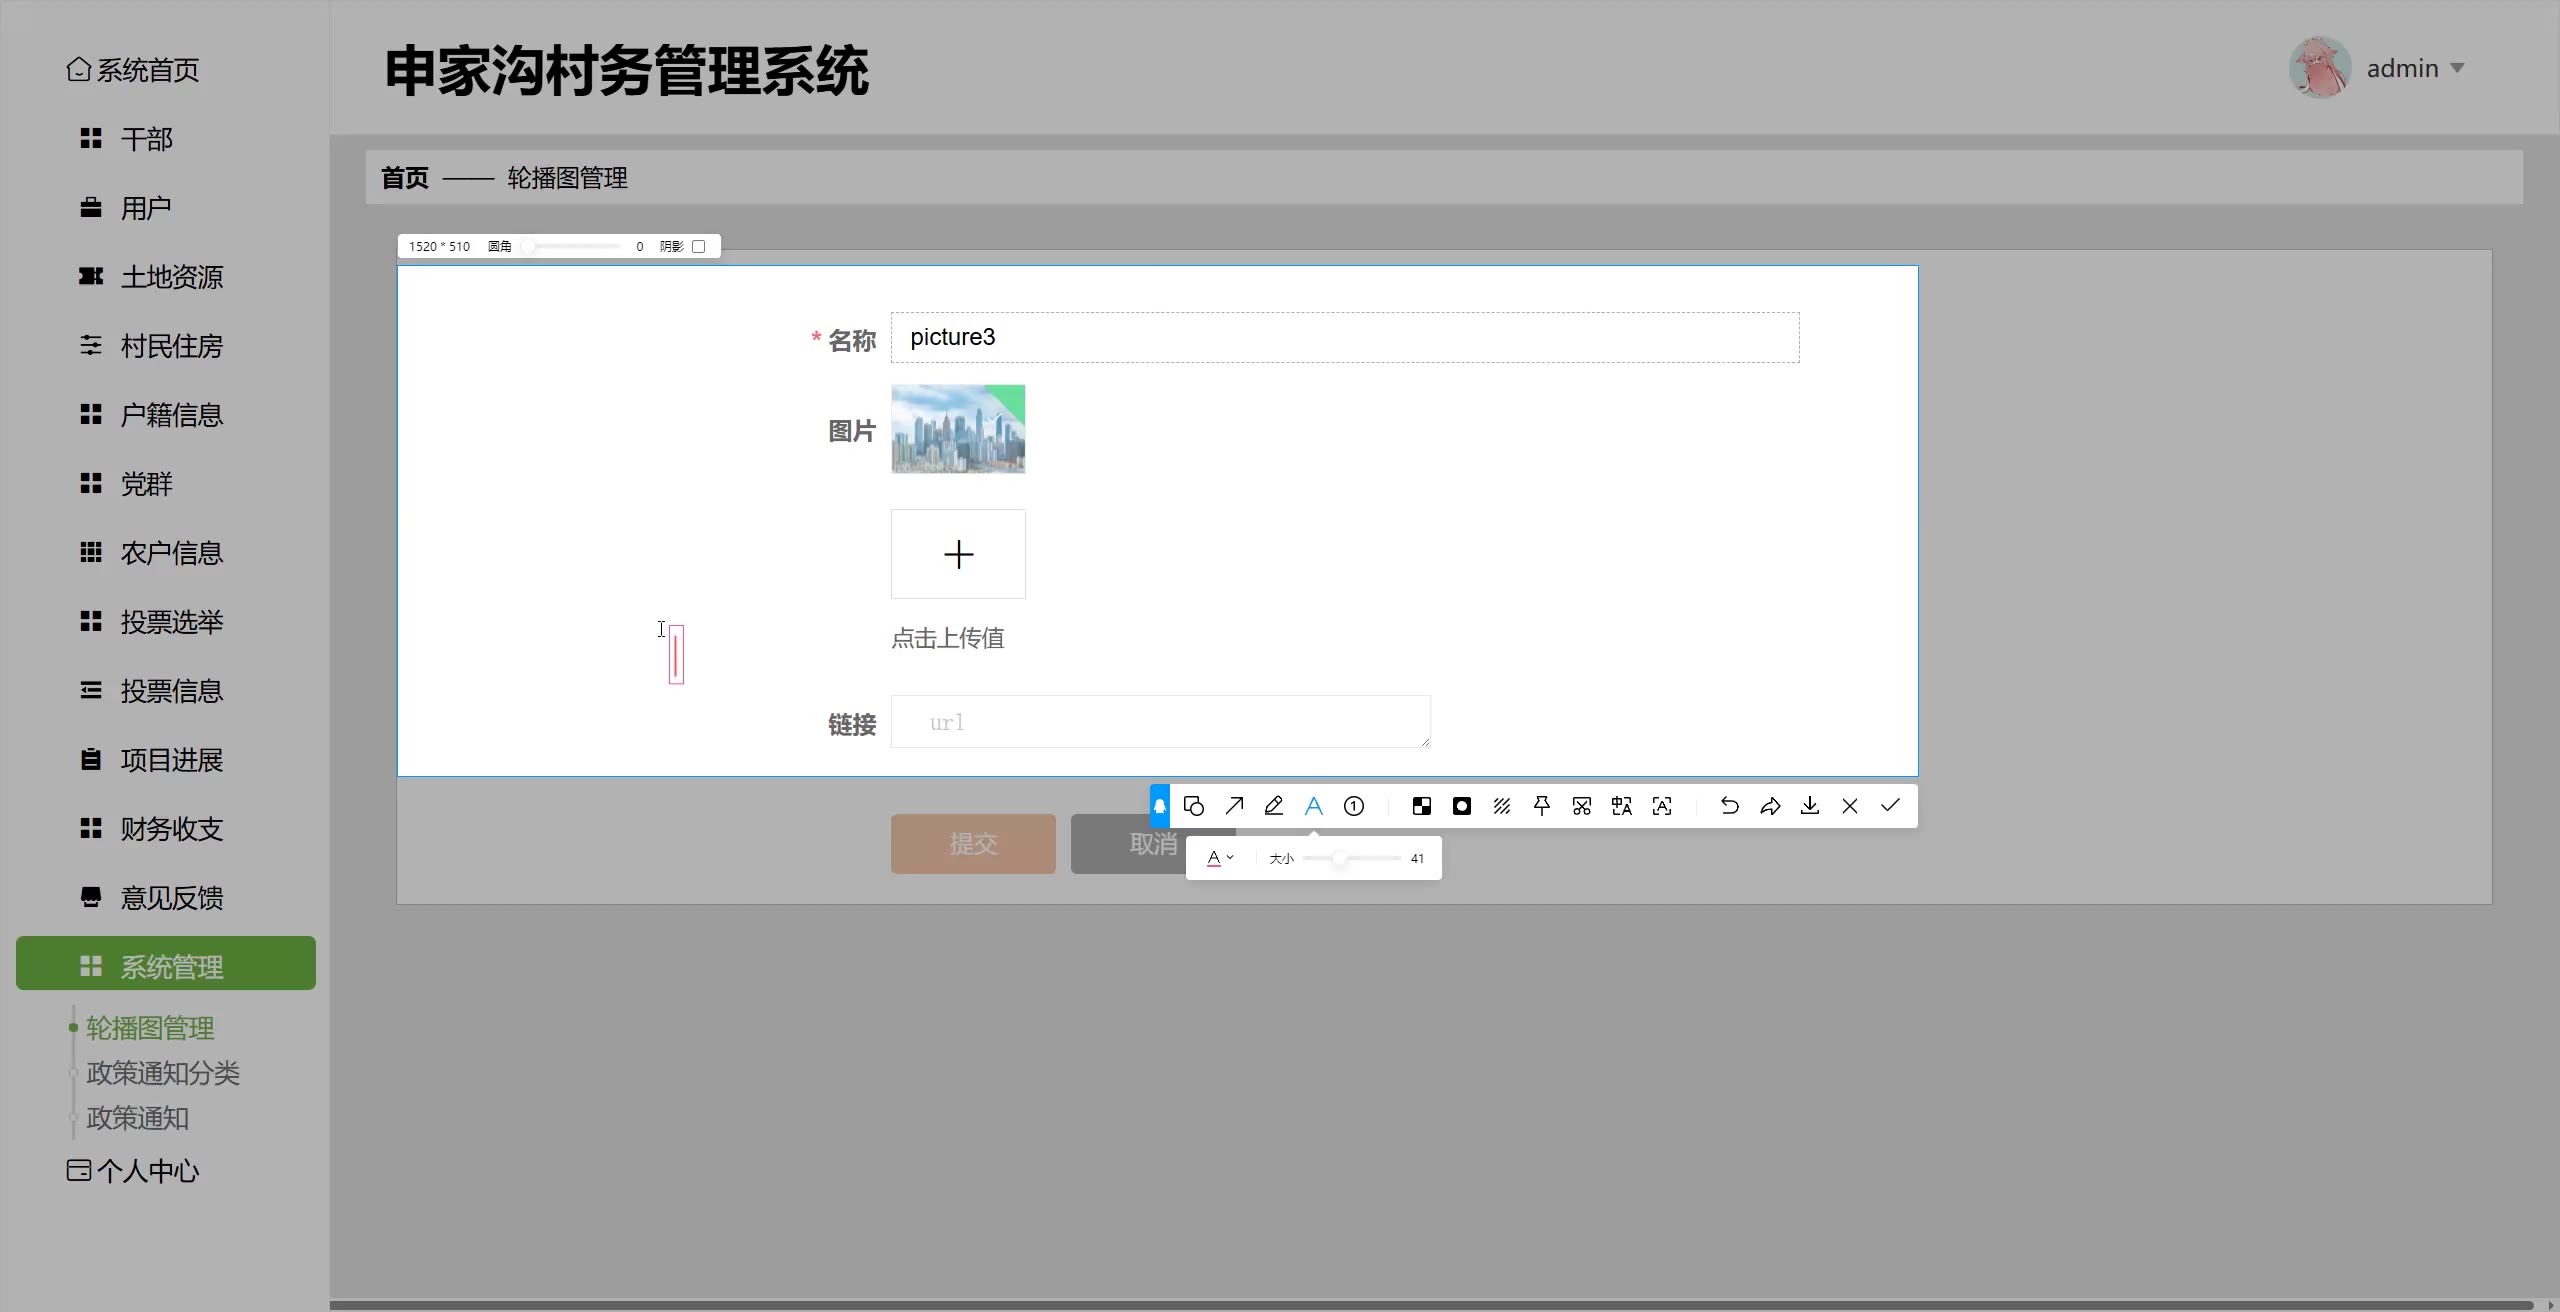Image resolution: width=2560 pixels, height=1312 pixels.
Task: Select the pencil annotation tool
Action: [x=1274, y=806]
